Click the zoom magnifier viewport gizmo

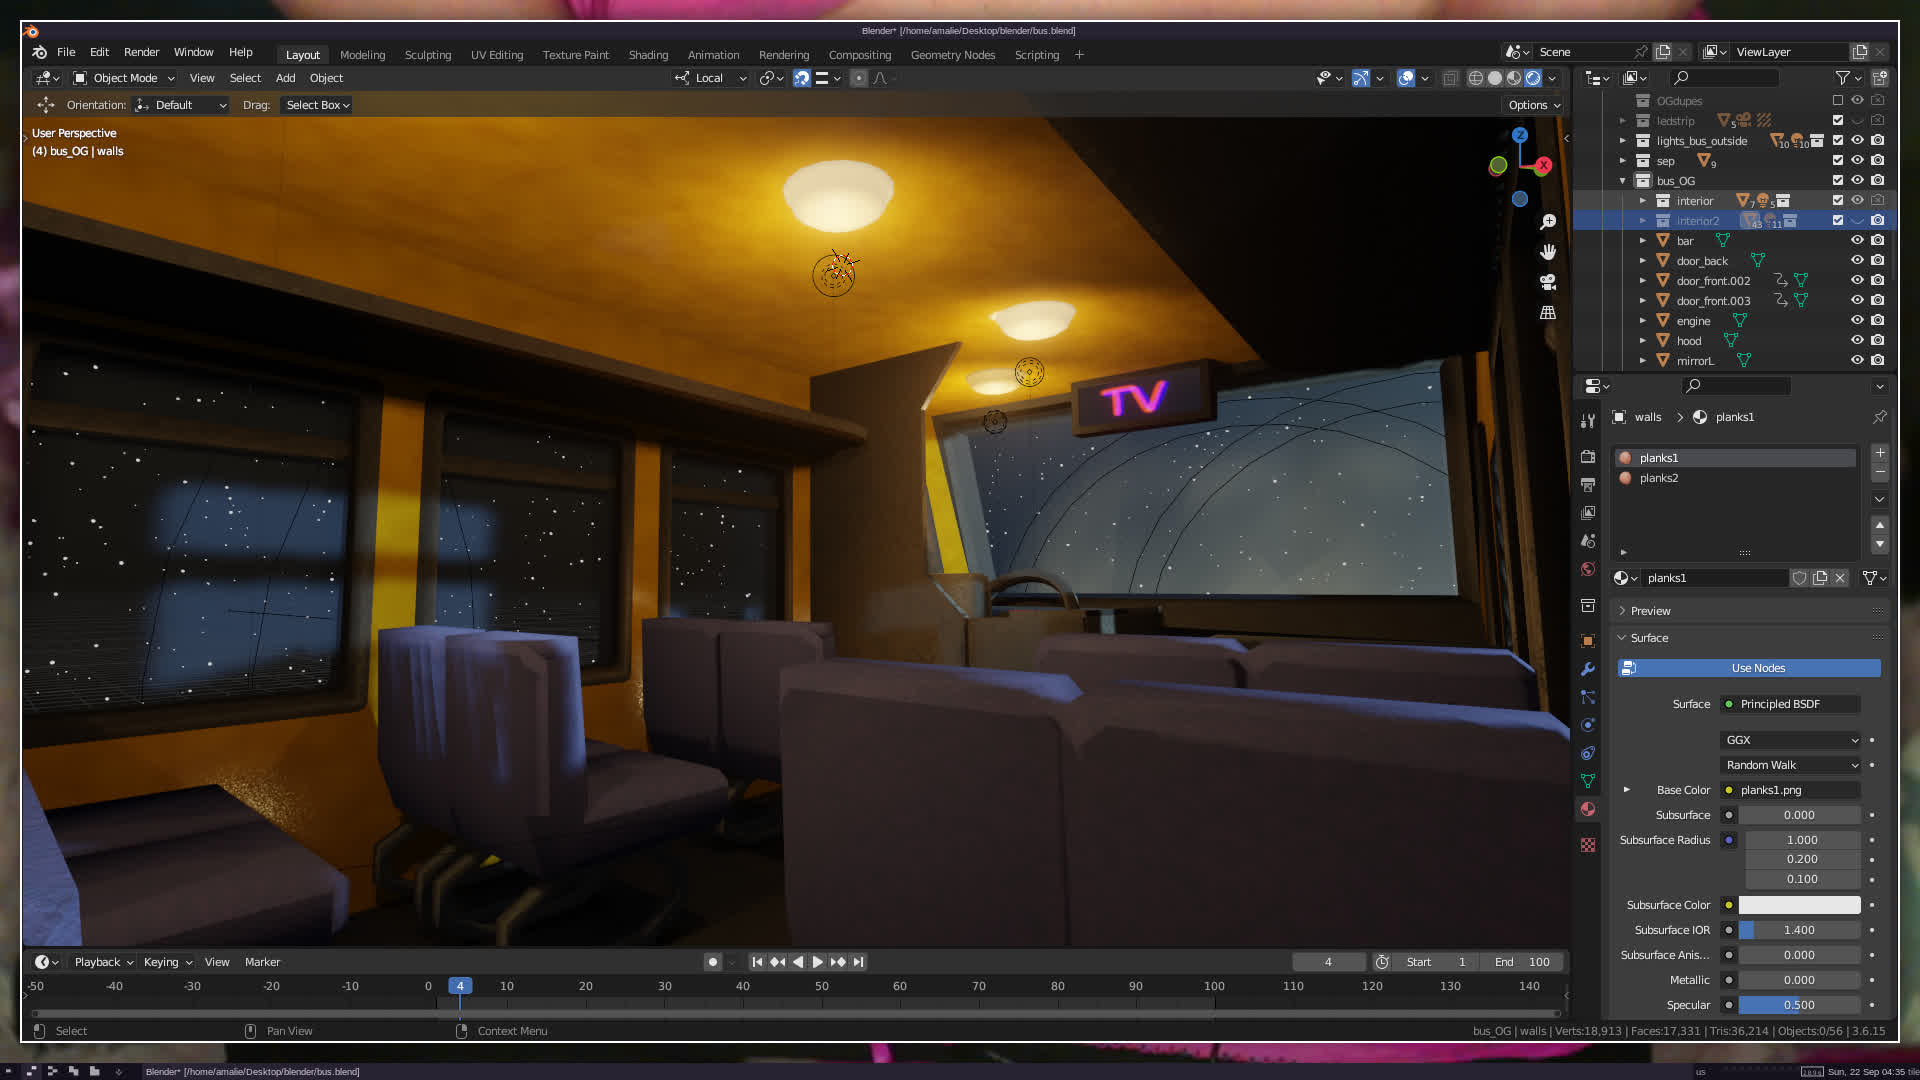pos(1548,222)
